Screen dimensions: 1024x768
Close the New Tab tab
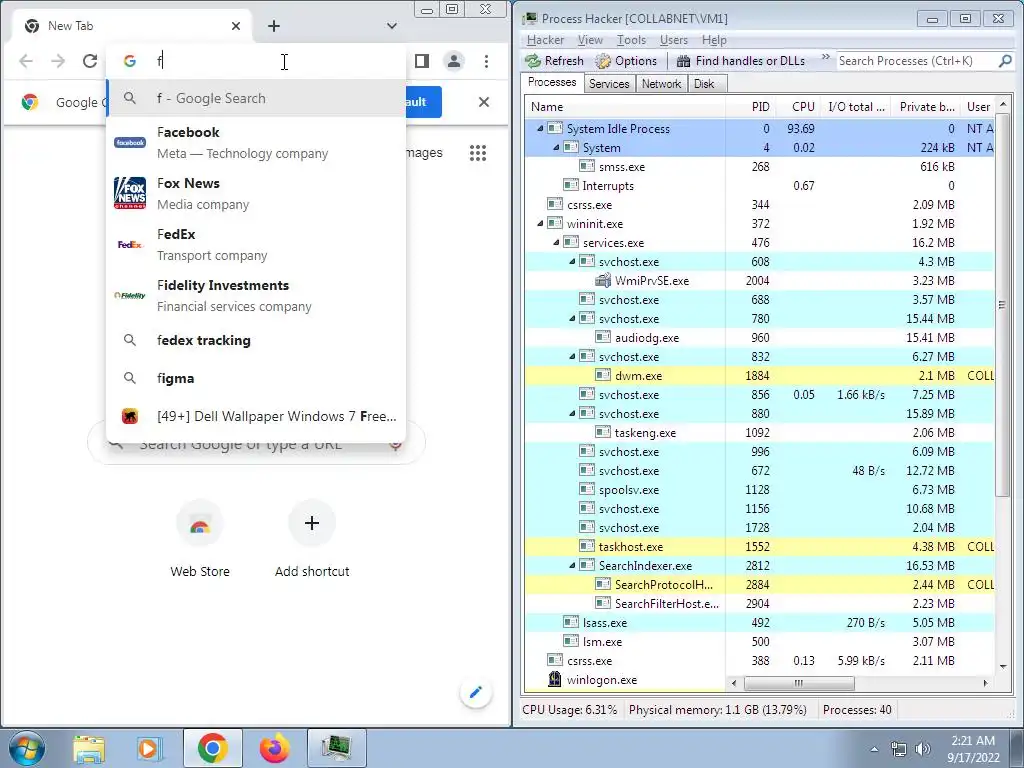pyautogui.click(x=236, y=26)
